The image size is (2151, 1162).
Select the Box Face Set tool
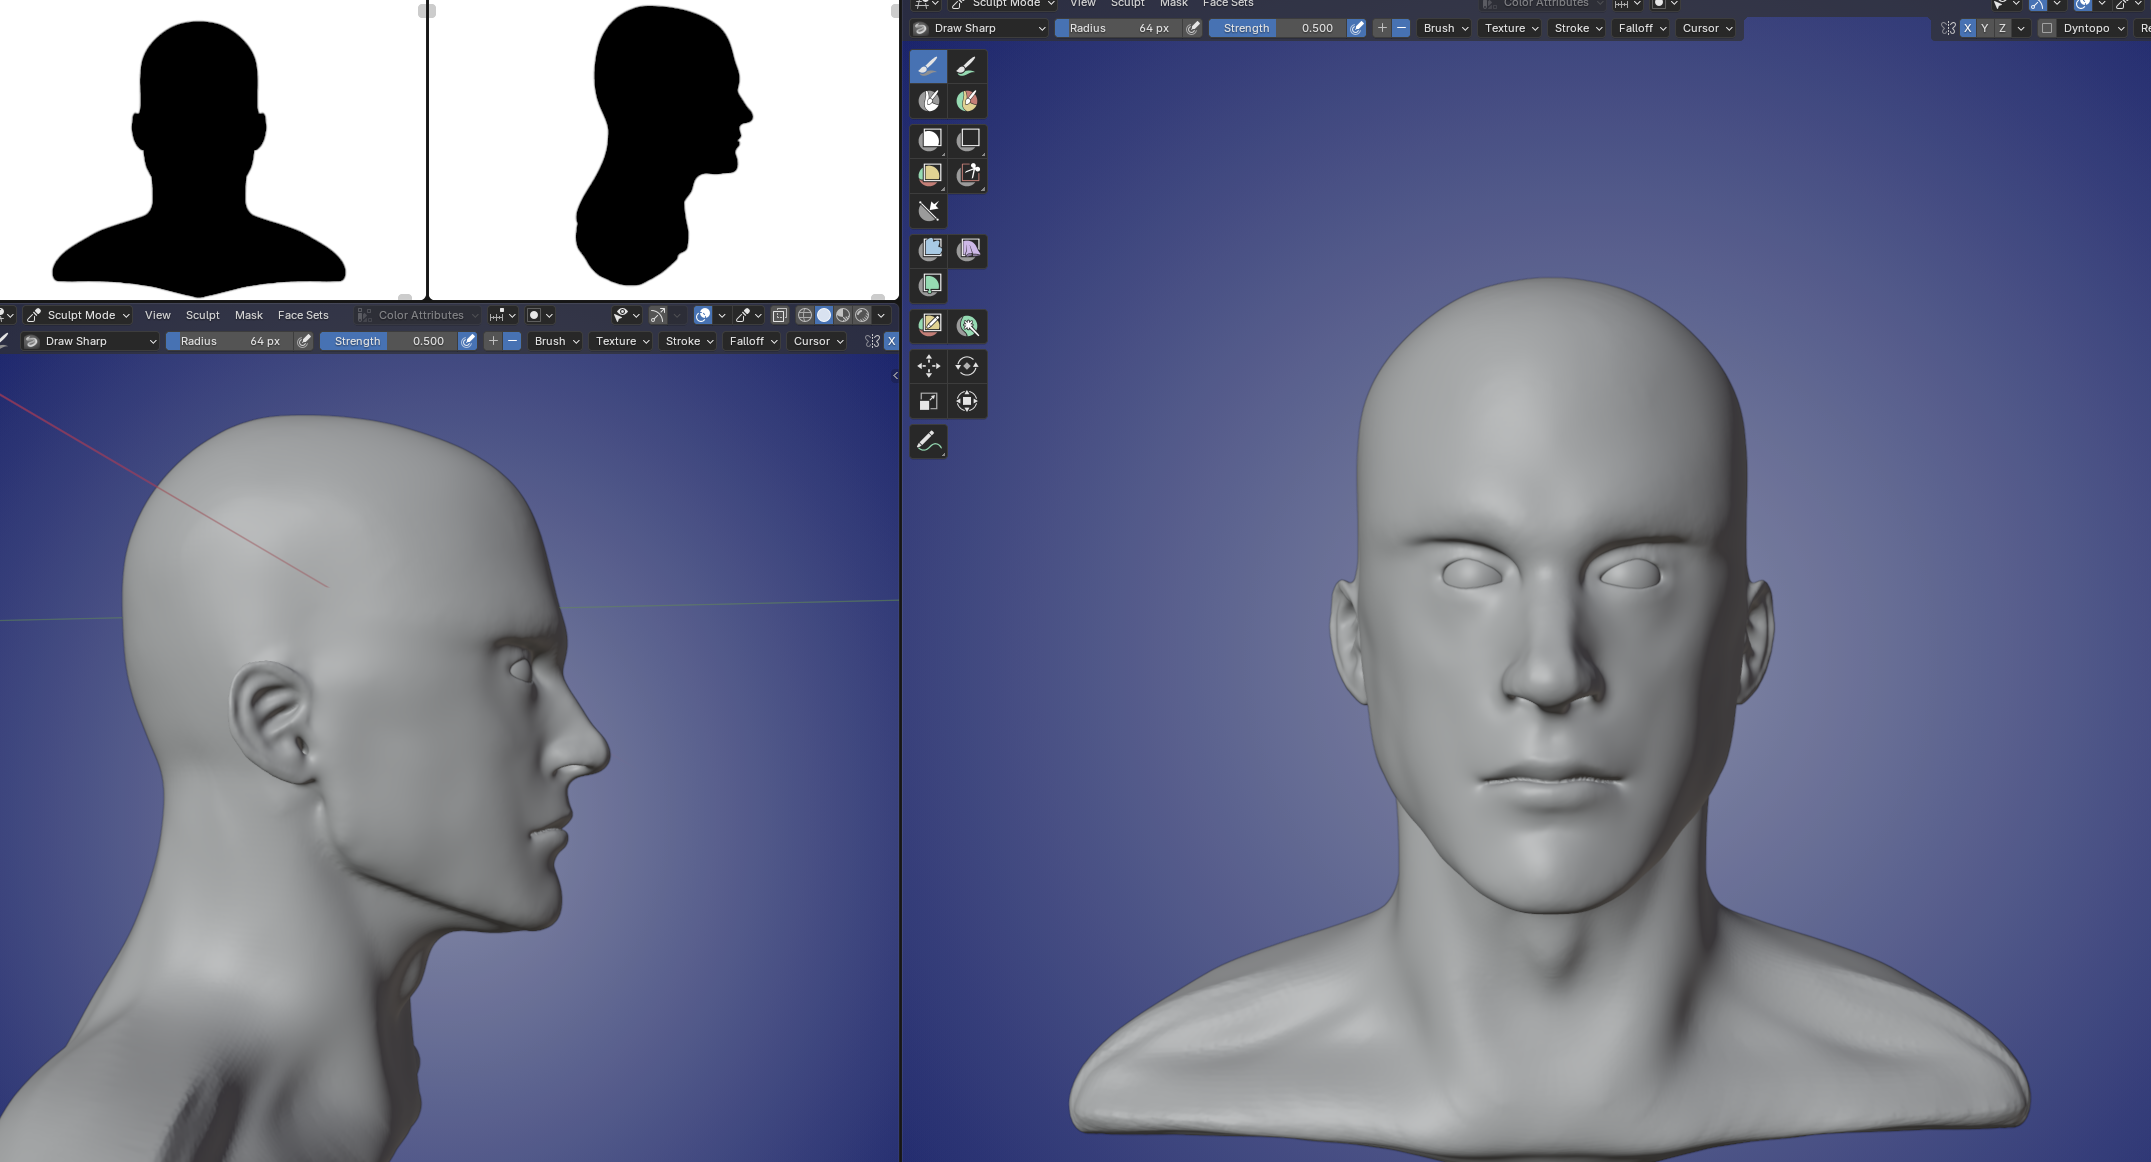pos(929,174)
